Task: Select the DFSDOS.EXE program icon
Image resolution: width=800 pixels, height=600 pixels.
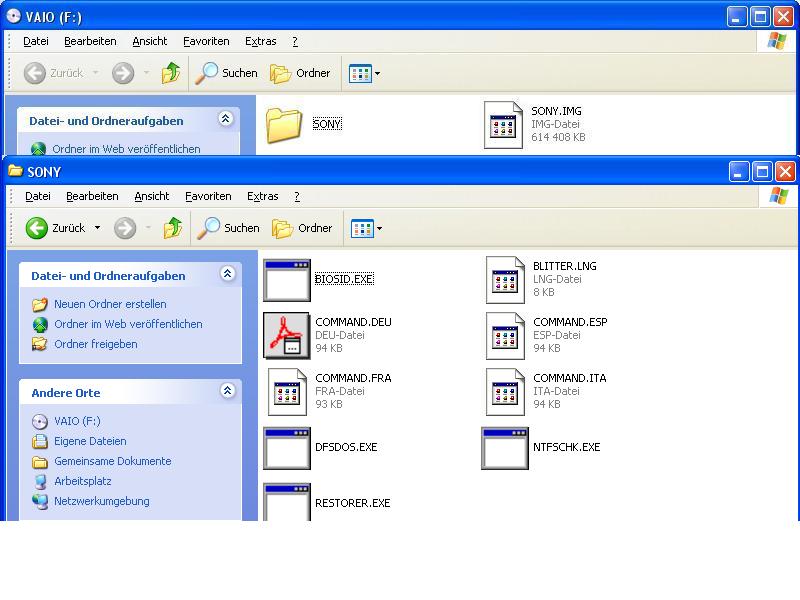Action: pyautogui.click(x=287, y=448)
